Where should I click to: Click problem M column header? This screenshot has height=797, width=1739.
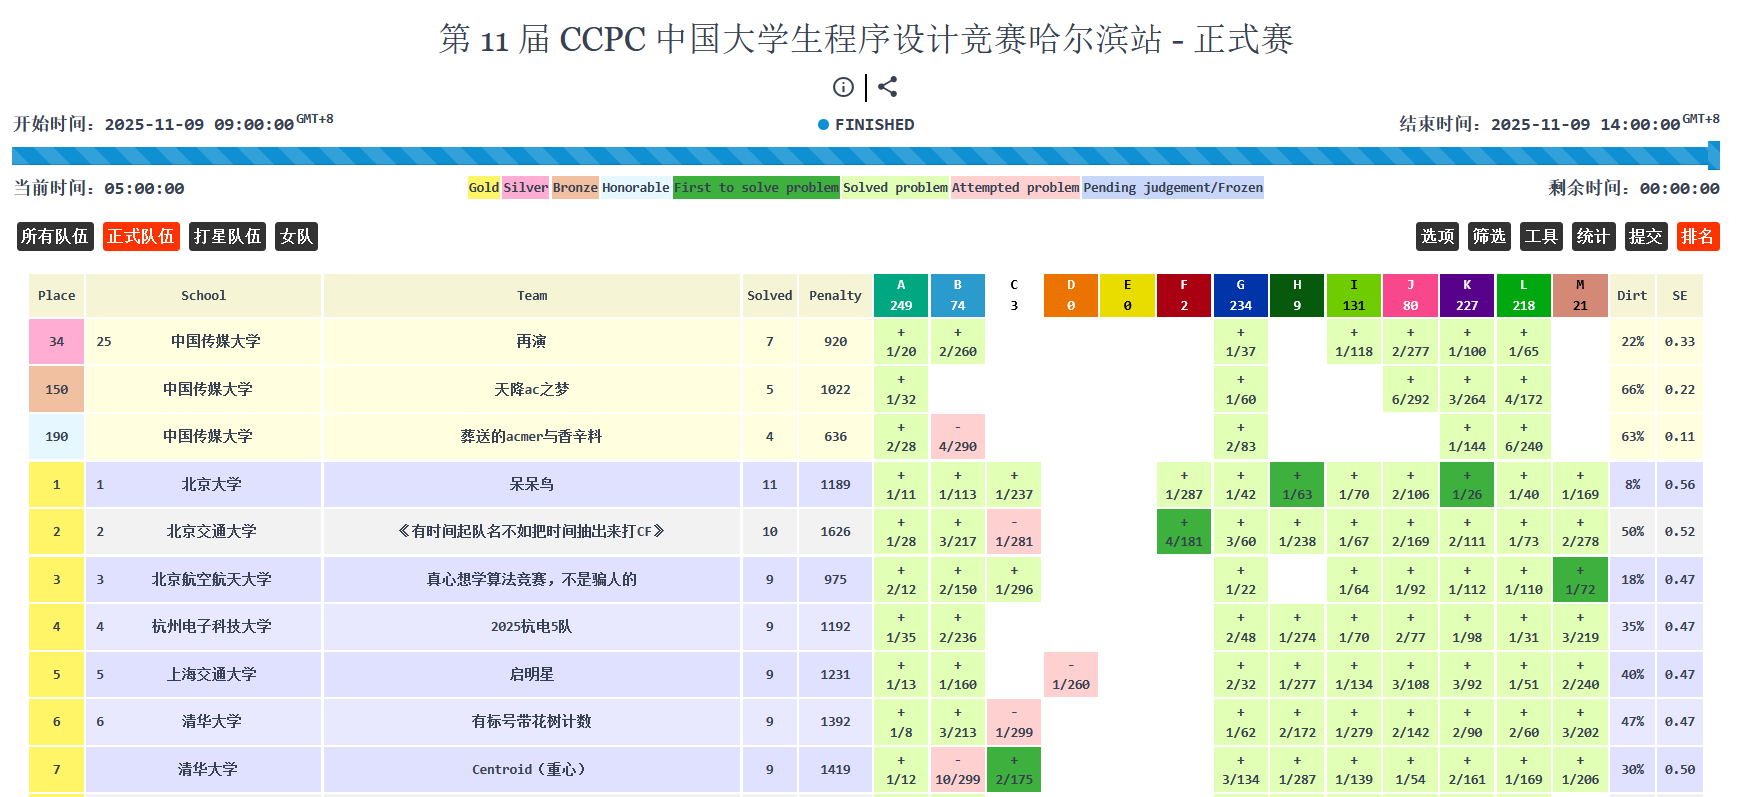pyautogui.click(x=1579, y=295)
